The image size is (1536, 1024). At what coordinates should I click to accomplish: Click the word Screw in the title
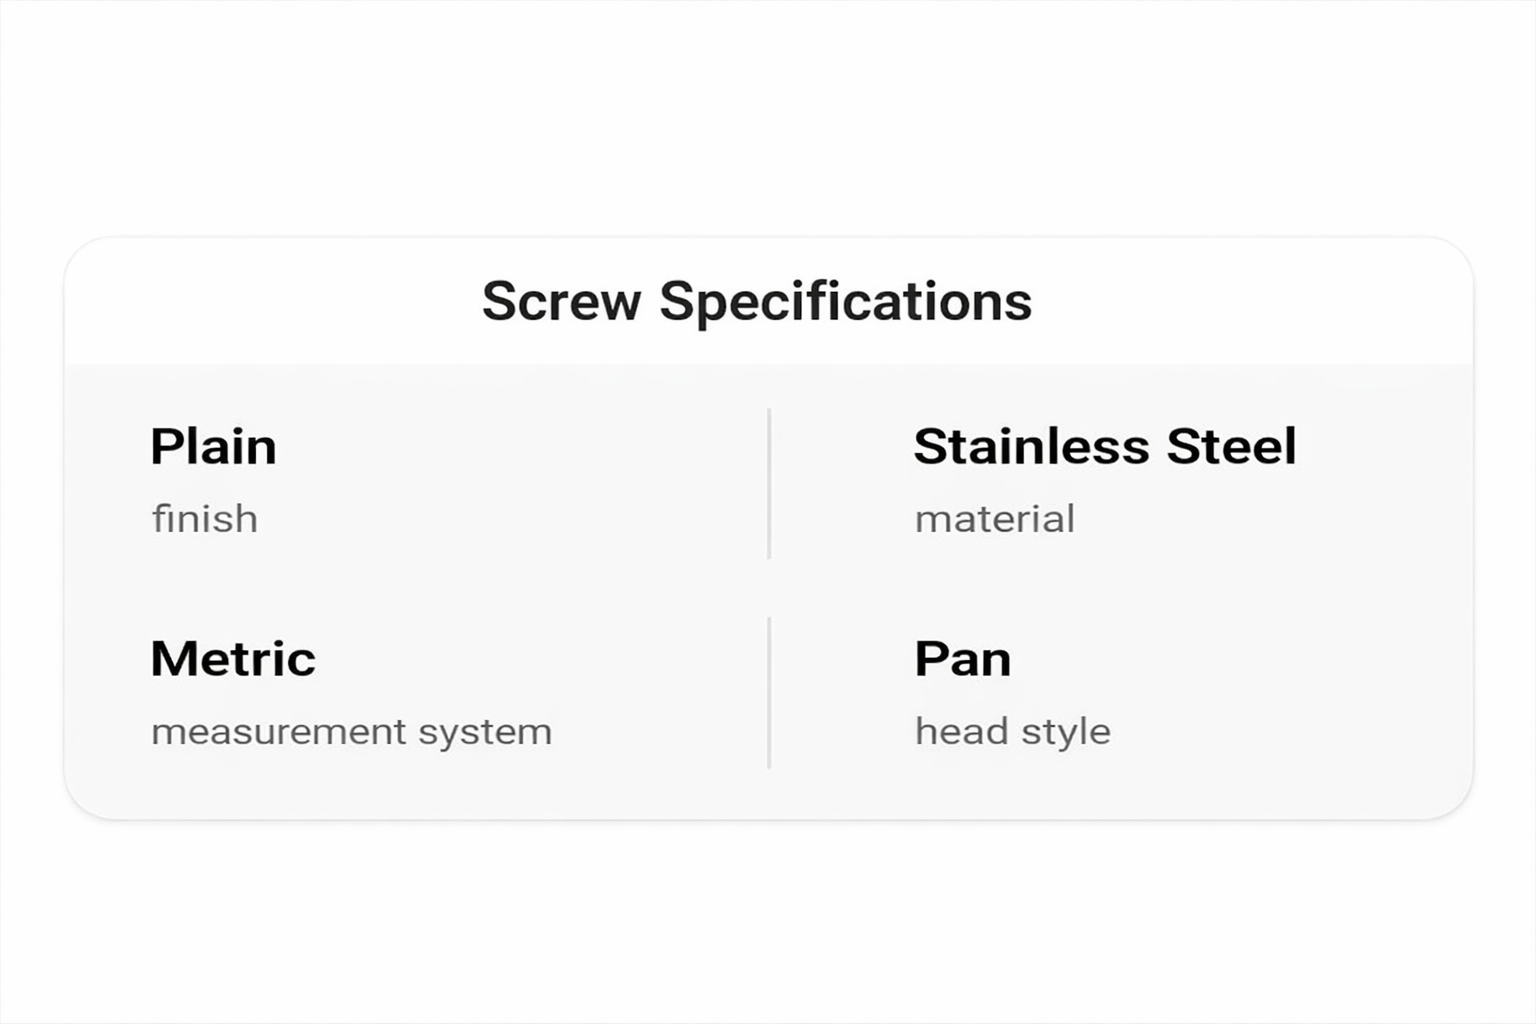click(x=561, y=301)
